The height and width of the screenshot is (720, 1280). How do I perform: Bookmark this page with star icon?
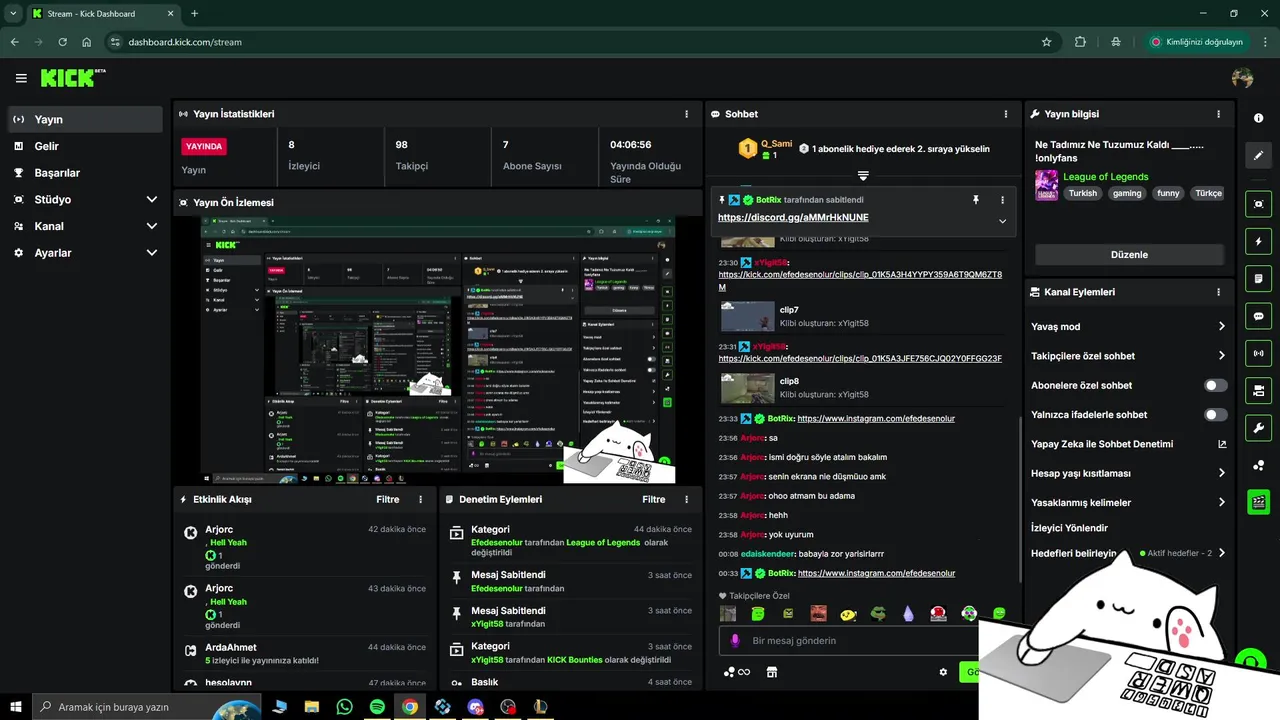click(x=1046, y=42)
